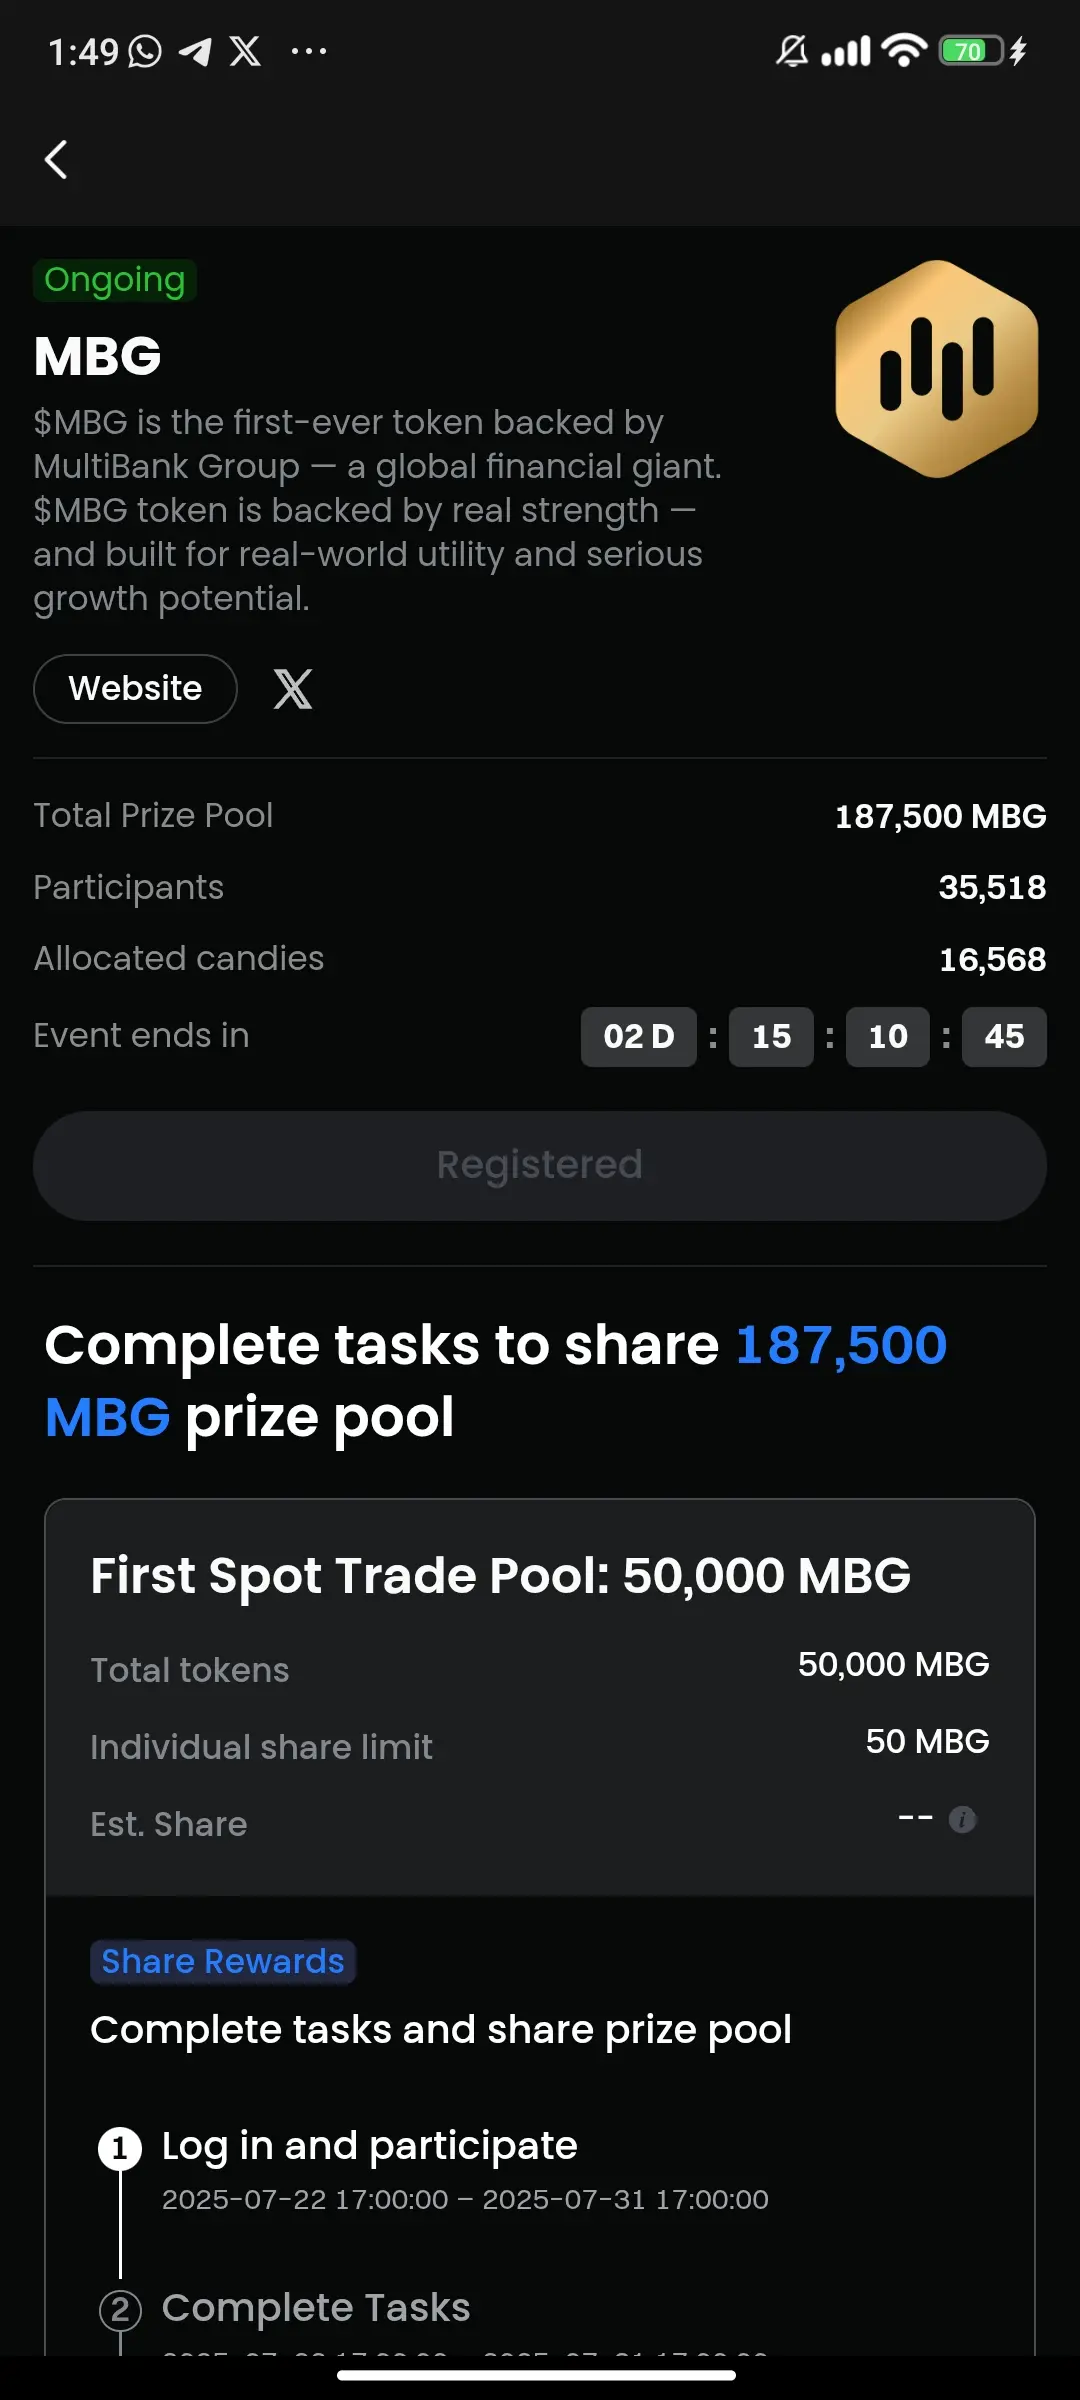Tap the Wi-Fi status icon

coord(905,51)
